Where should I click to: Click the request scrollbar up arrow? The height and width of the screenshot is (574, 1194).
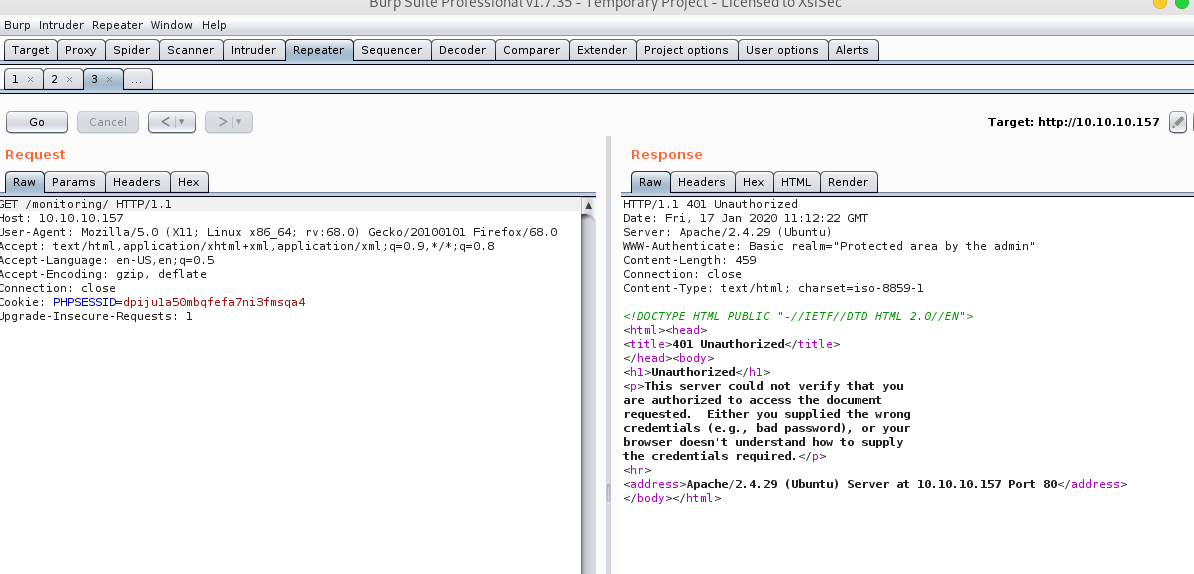point(588,206)
